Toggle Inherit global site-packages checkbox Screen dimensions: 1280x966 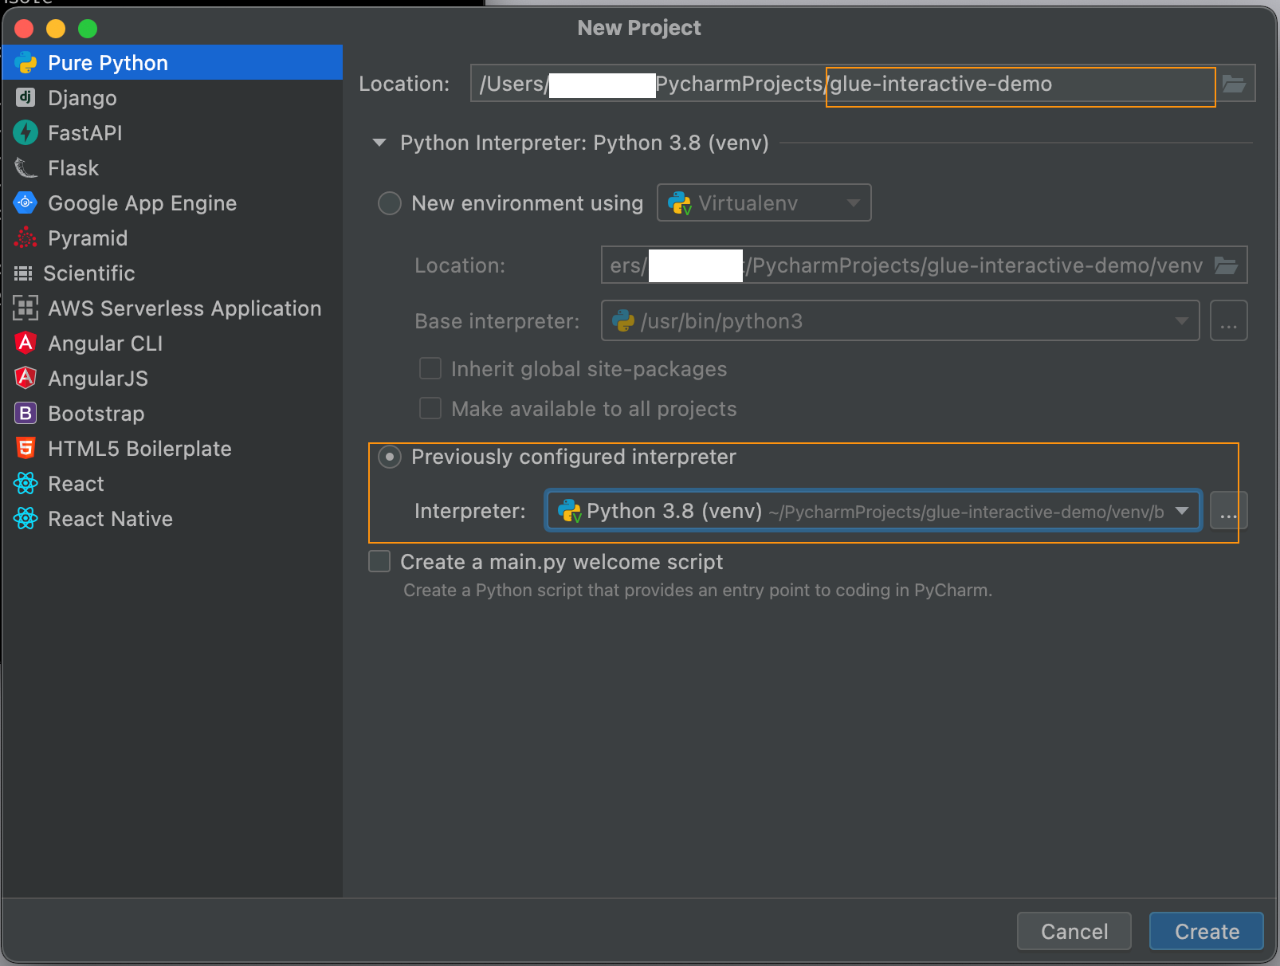pyautogui.click(x=430, y=369)
